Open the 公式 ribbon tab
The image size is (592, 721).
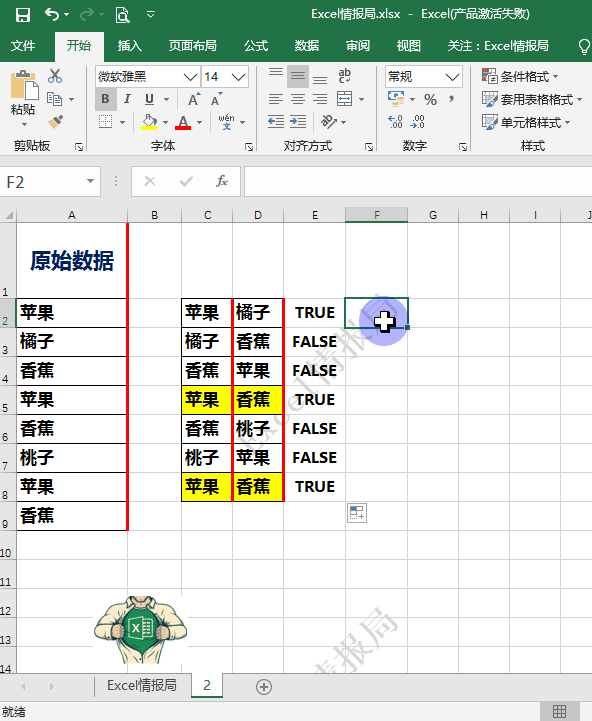point(256,46)
